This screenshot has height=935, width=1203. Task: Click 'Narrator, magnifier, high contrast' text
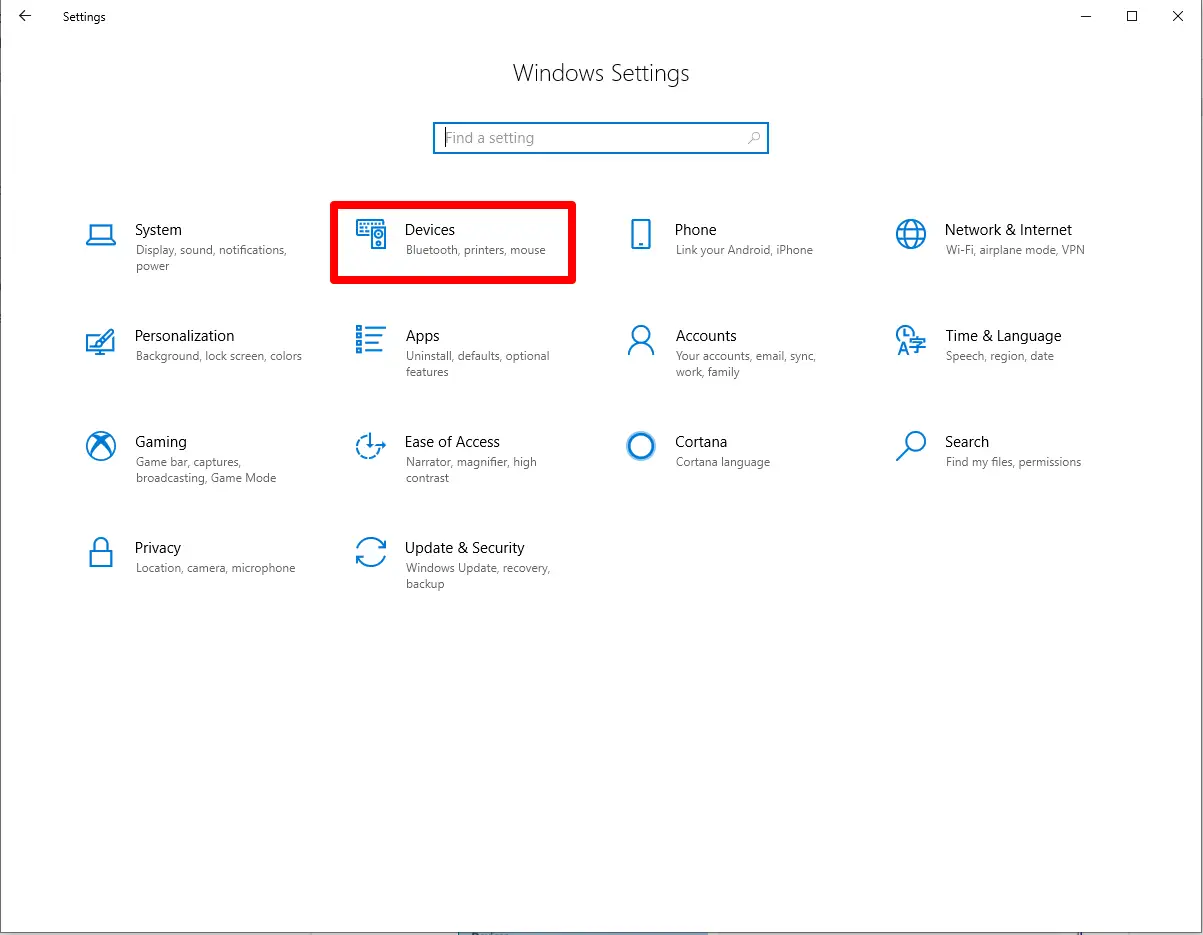coord(471,470)
